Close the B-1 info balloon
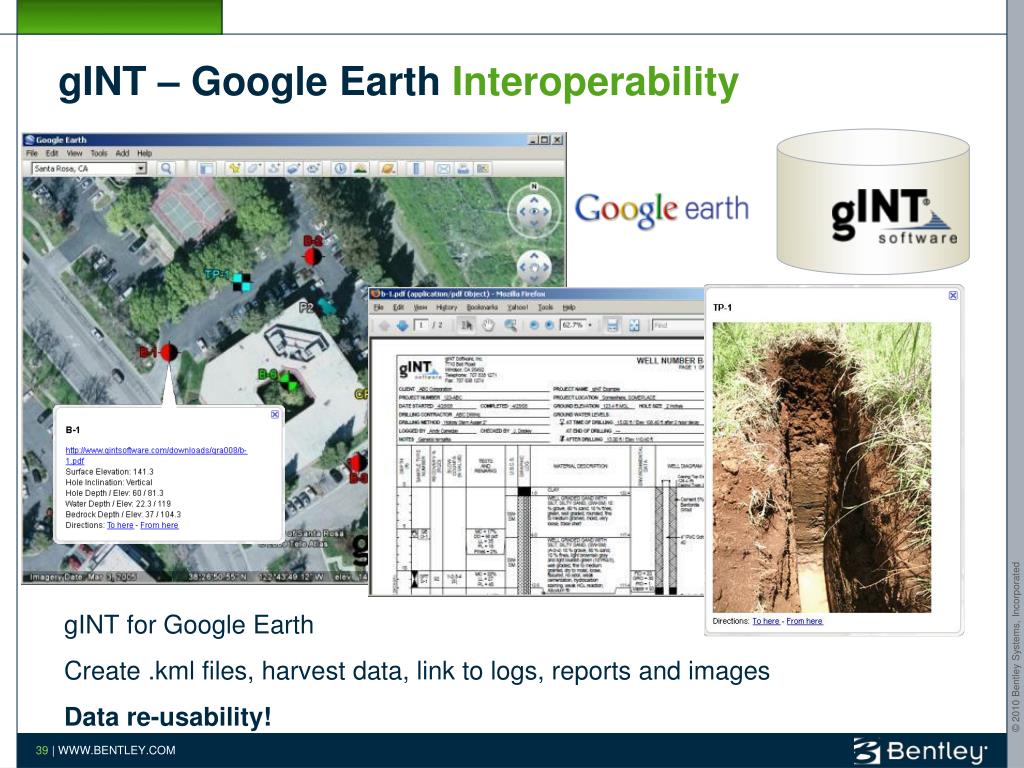 (275, 415)
